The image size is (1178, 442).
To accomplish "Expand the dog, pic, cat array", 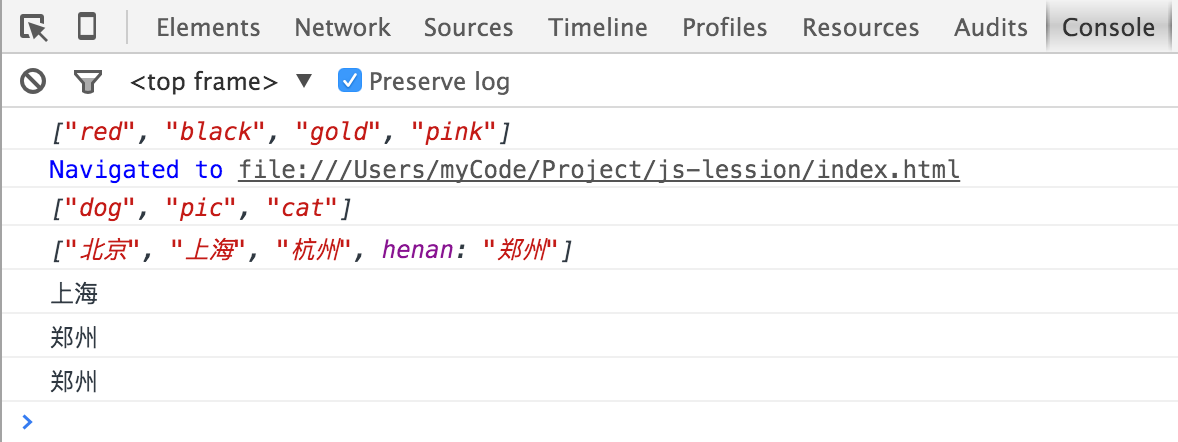I will 201,208.
